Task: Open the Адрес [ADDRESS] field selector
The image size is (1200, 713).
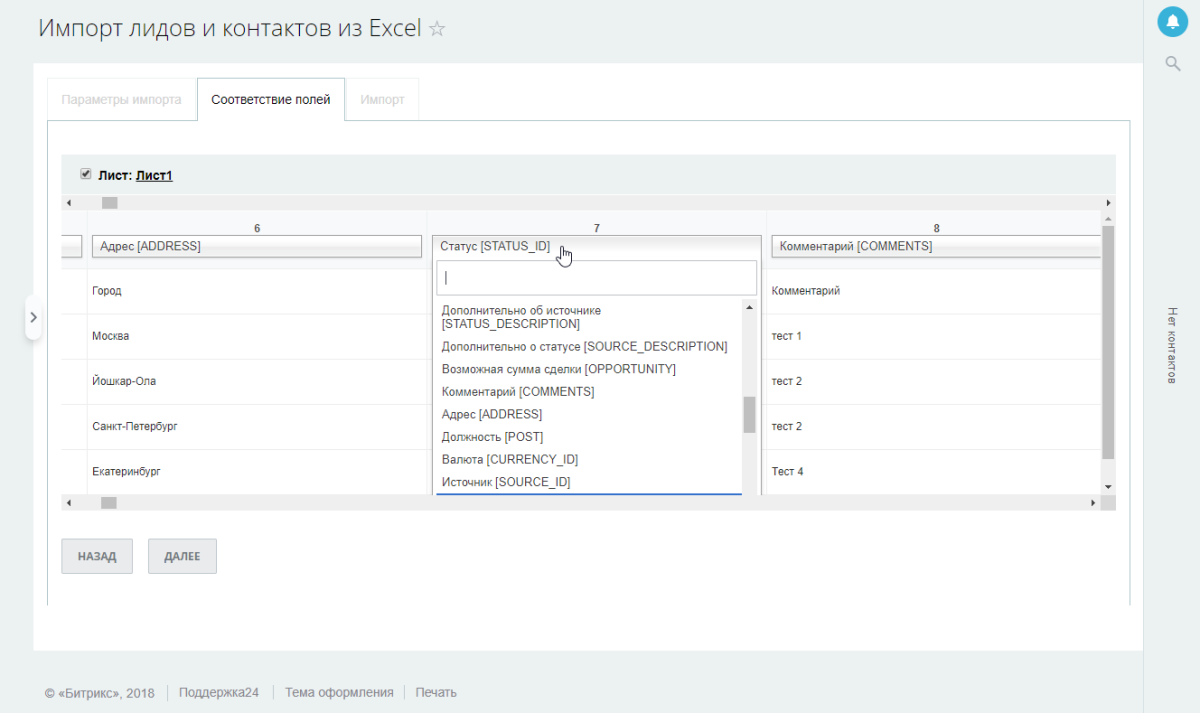Action: click(x=256, y=246)
